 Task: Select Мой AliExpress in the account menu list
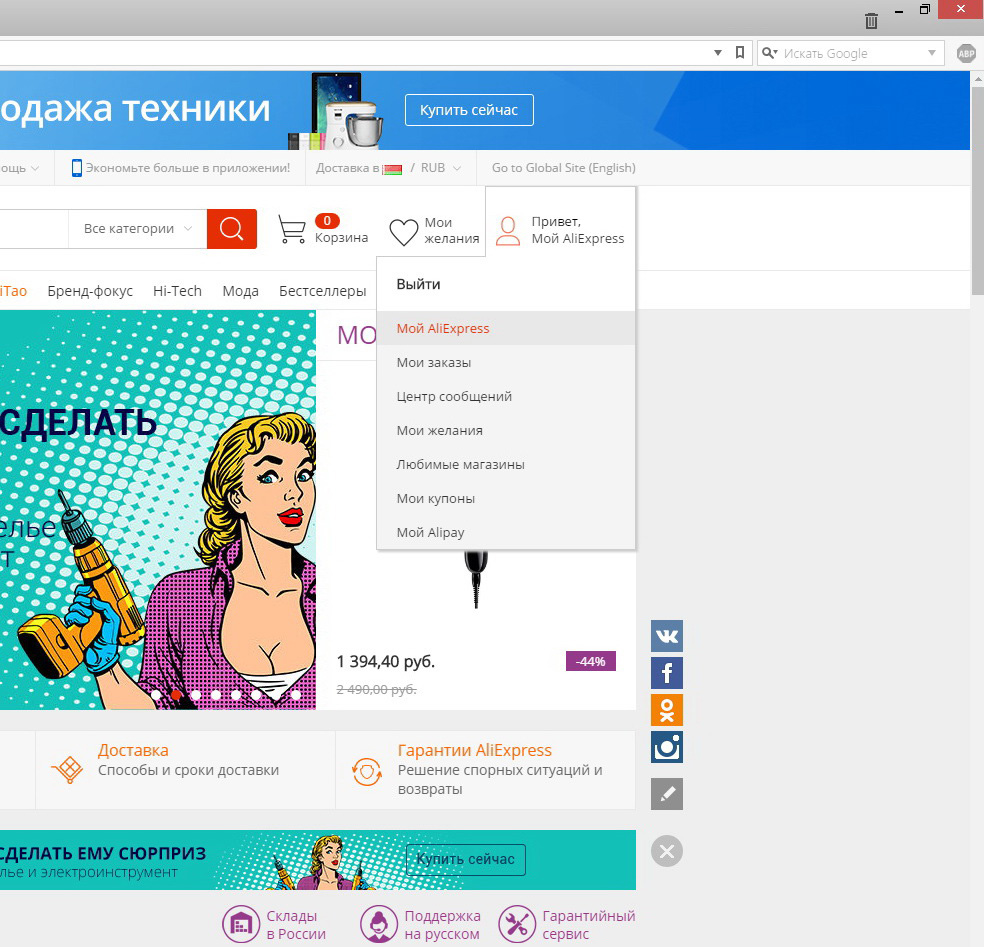(506, 328)
